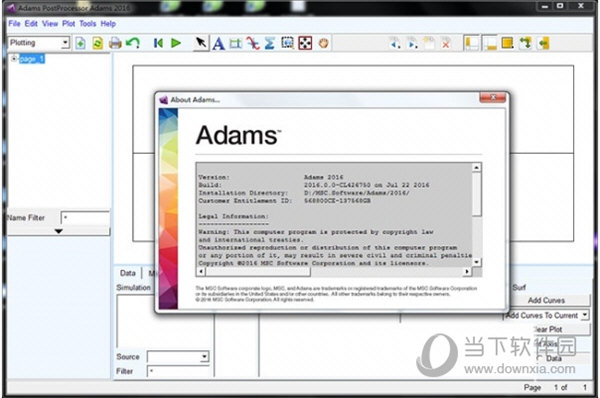
Task: Open the Plot menu
Action: [68, 24]
